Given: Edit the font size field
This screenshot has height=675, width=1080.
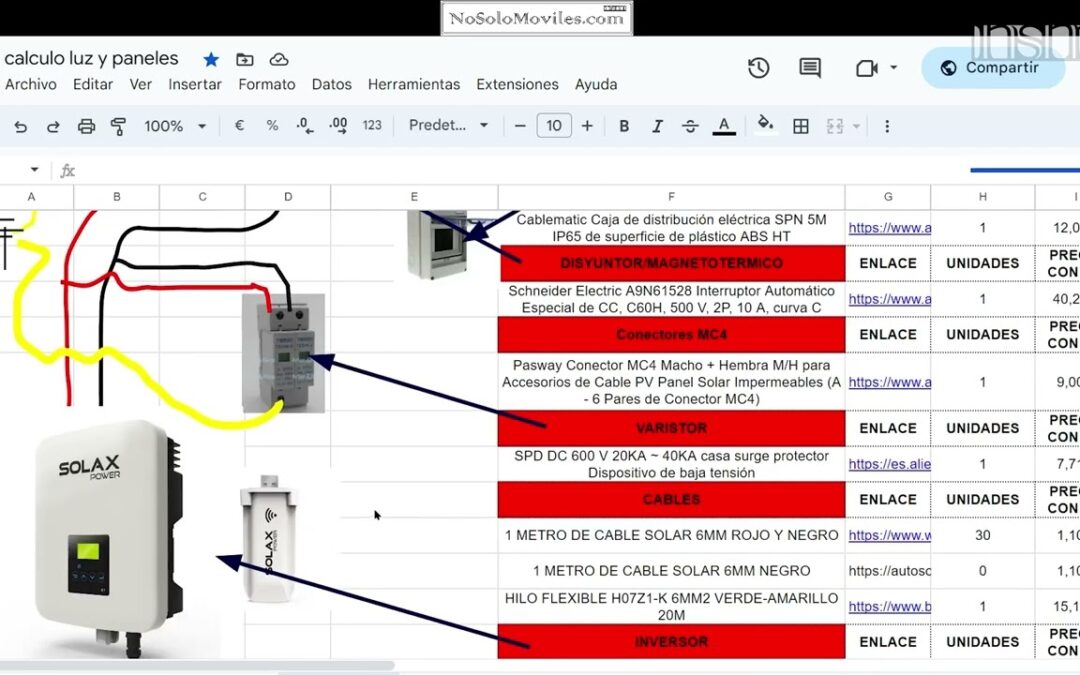Looking at the screenshot, I should (554, 126).
